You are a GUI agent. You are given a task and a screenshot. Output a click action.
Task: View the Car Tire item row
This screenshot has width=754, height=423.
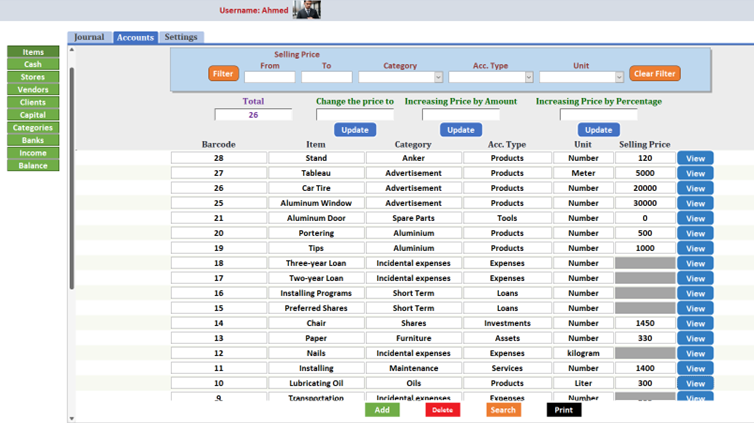[x=695, y=188]
